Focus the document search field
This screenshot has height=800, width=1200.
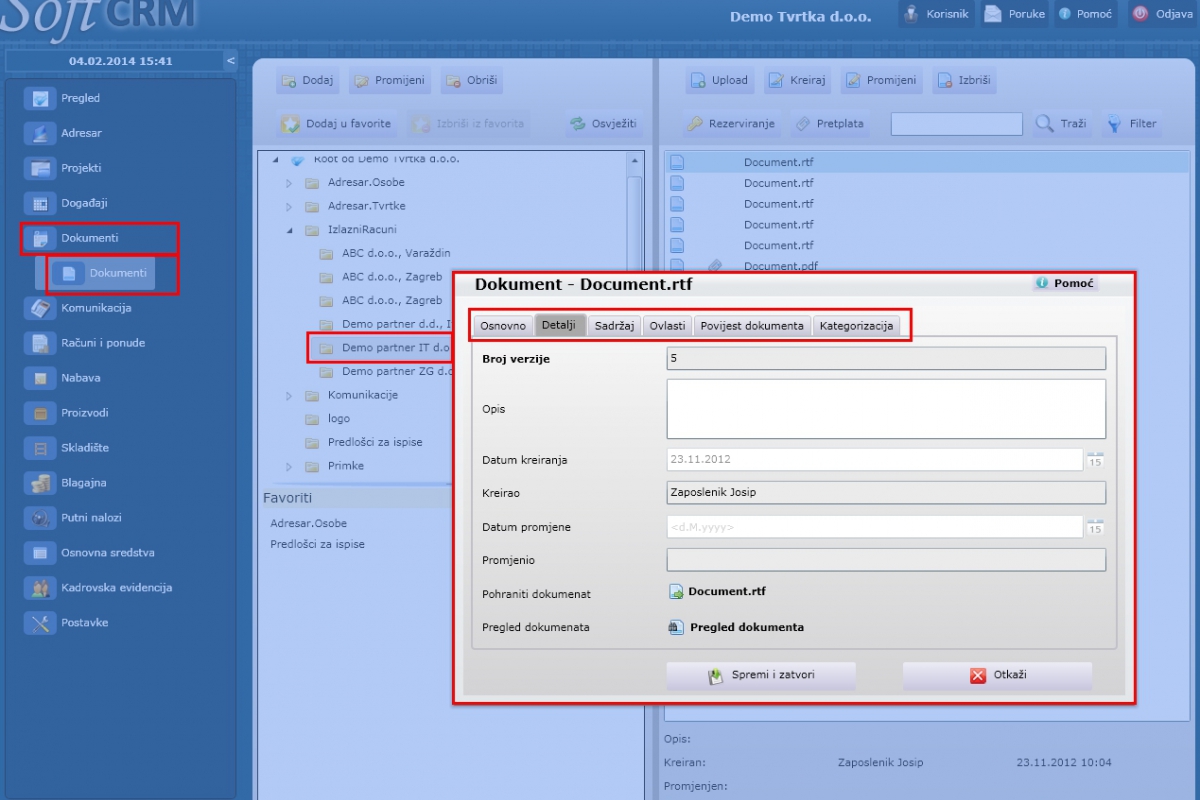[x=957, y=124]
